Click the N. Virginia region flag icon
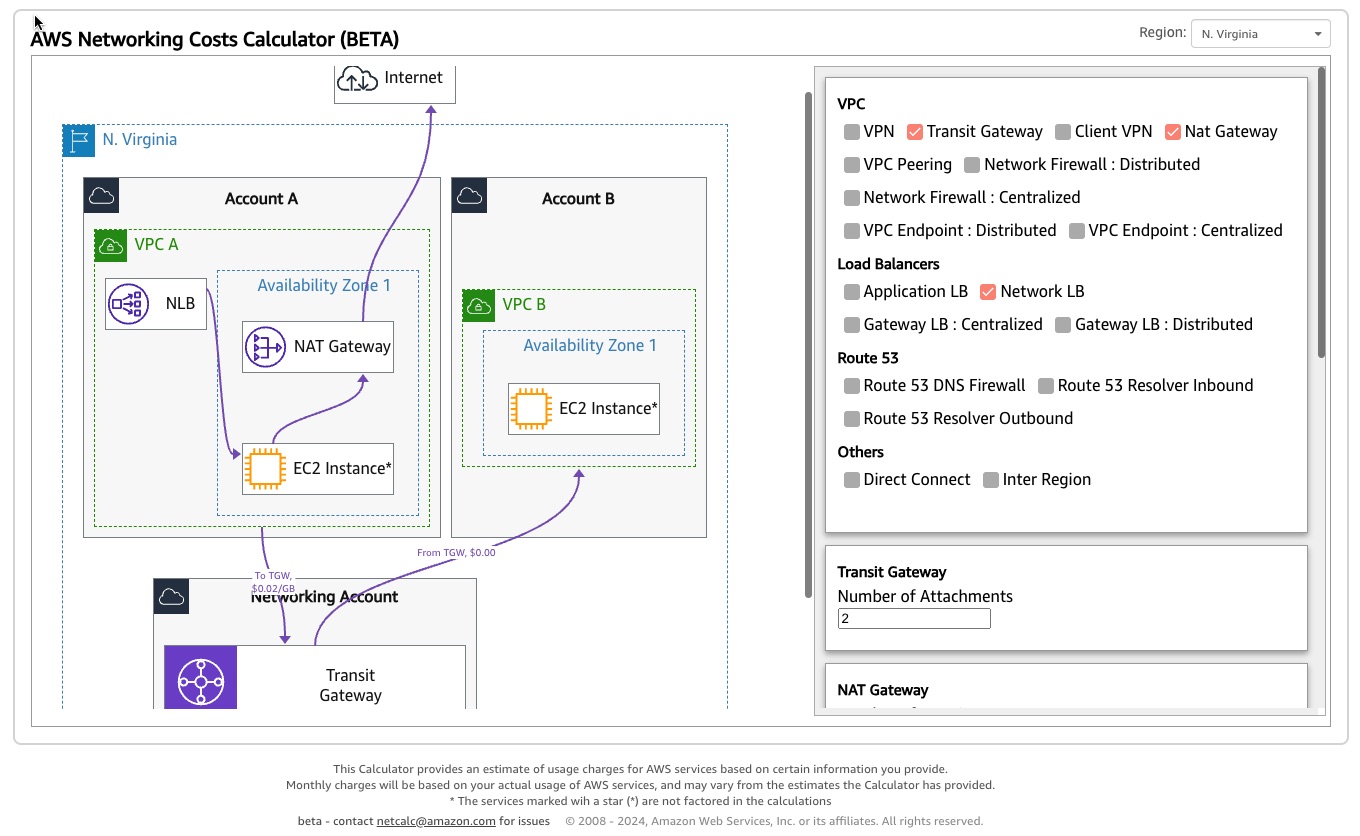The height and width of the screenshot is (836, 1360). (79, 141)
